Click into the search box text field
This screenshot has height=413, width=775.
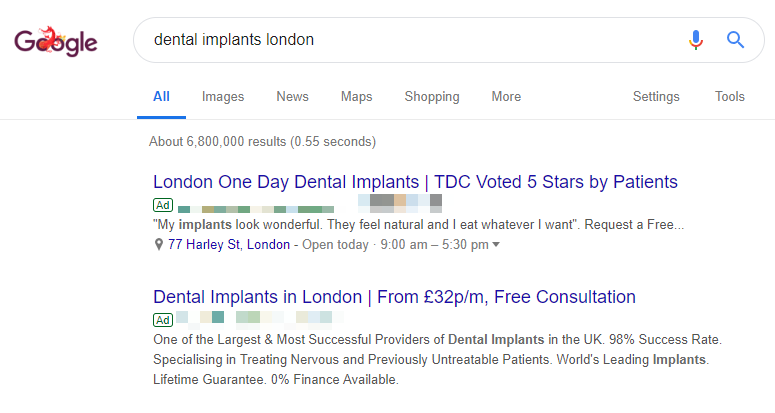[x=415, y=40]
